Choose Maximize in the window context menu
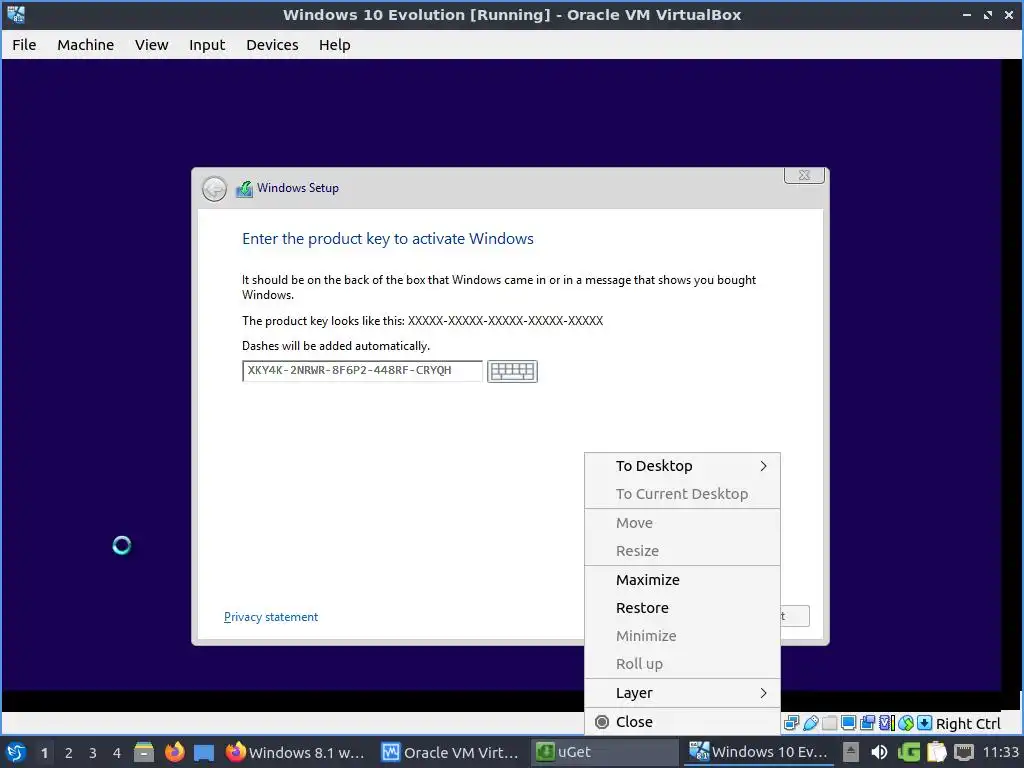Viewport: 1024px width, 768px height. (682, 580)
